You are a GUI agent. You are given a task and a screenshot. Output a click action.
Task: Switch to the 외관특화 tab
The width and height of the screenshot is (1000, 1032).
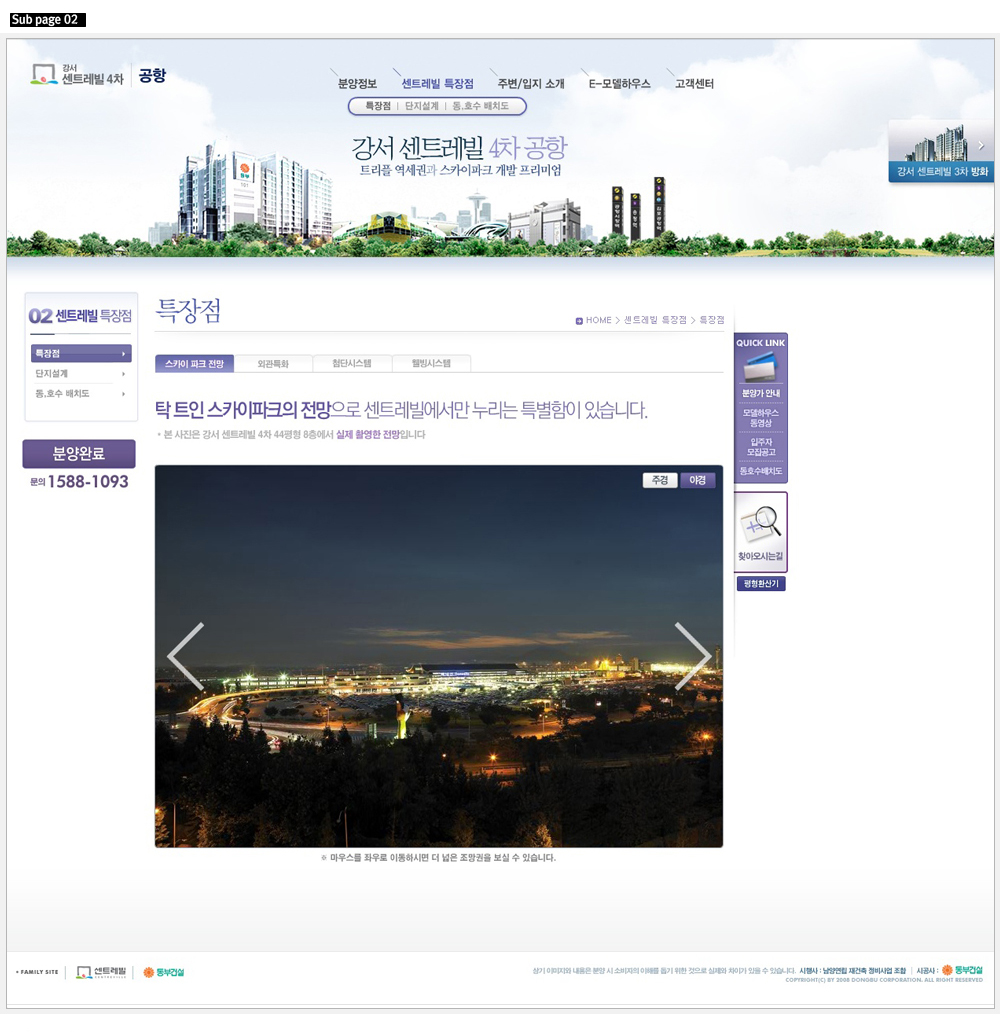273,364
